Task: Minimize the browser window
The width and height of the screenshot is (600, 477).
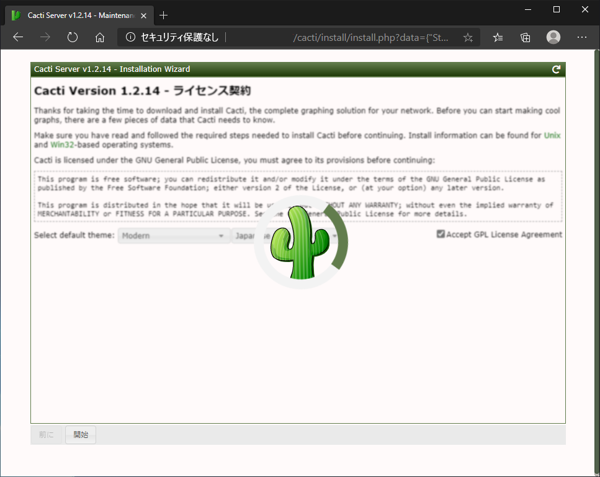Action: coord(528,10)
